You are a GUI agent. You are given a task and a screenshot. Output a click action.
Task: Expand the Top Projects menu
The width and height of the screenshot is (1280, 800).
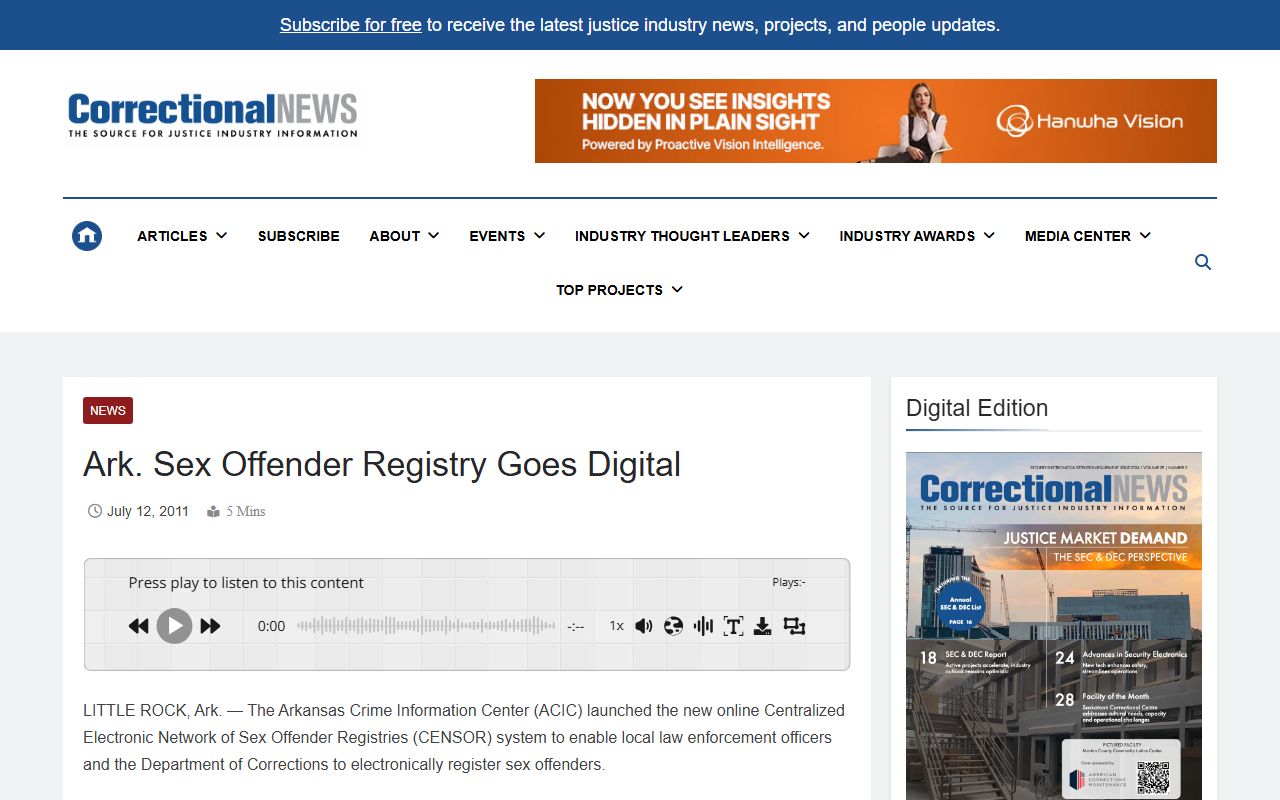(619, 290)
